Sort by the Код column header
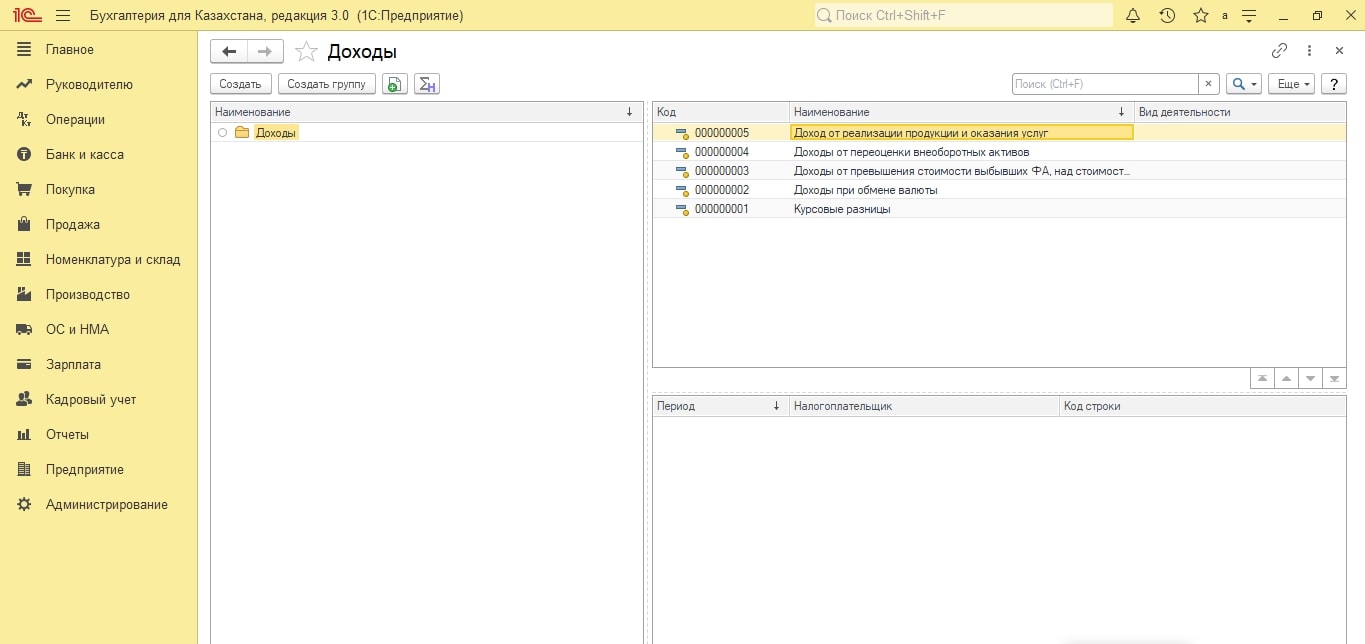1365x644 pixels. pos(720,112)
